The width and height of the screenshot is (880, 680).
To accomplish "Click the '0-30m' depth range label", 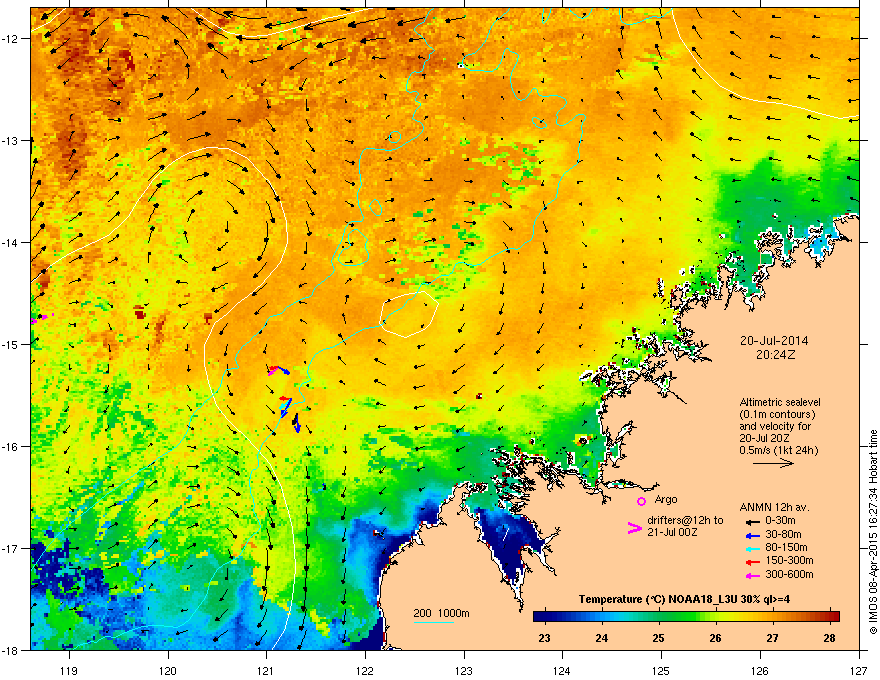I will pos(780,521).
